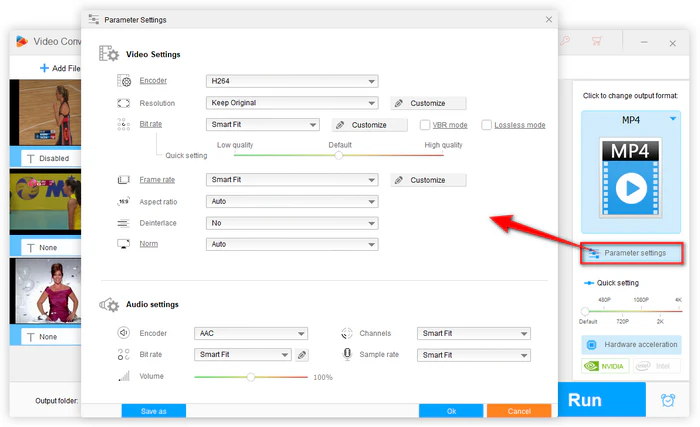Open the Sample rate Smart Fit dropdown
This screenshot has height=427, width=700.
pyautogui.click(x=474, y=355)
